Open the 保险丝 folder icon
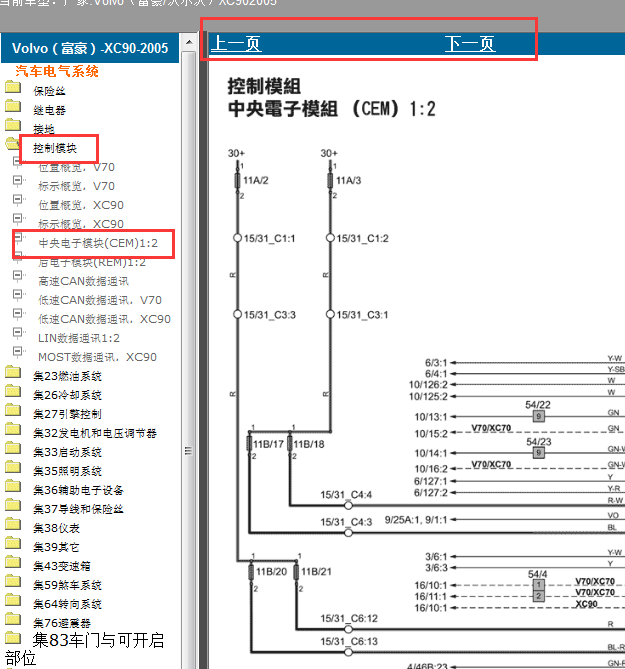This screenshot has width=625, height=669. pyautogui.click(x=13, y=87)
